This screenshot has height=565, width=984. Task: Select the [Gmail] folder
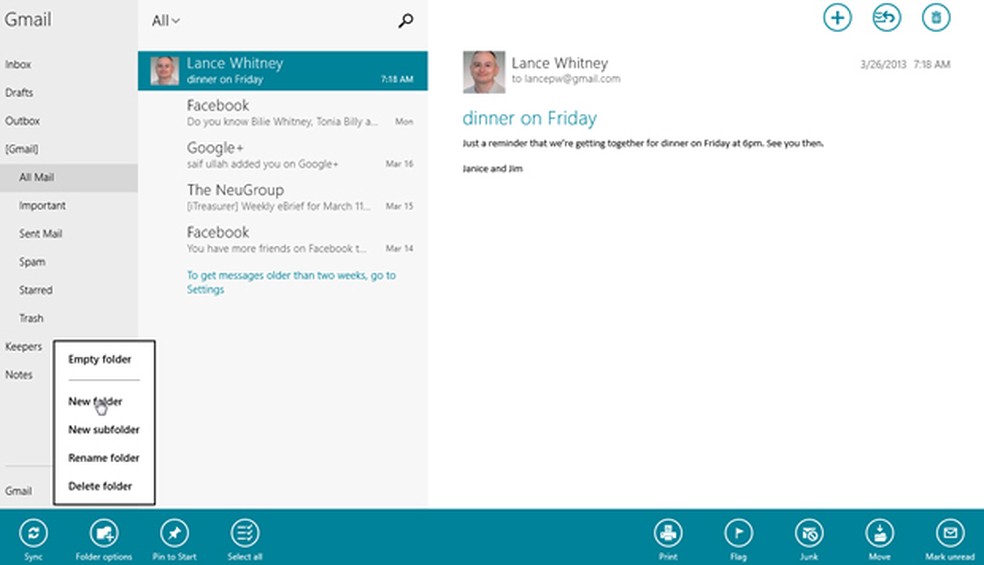click(x=22, y=149)
